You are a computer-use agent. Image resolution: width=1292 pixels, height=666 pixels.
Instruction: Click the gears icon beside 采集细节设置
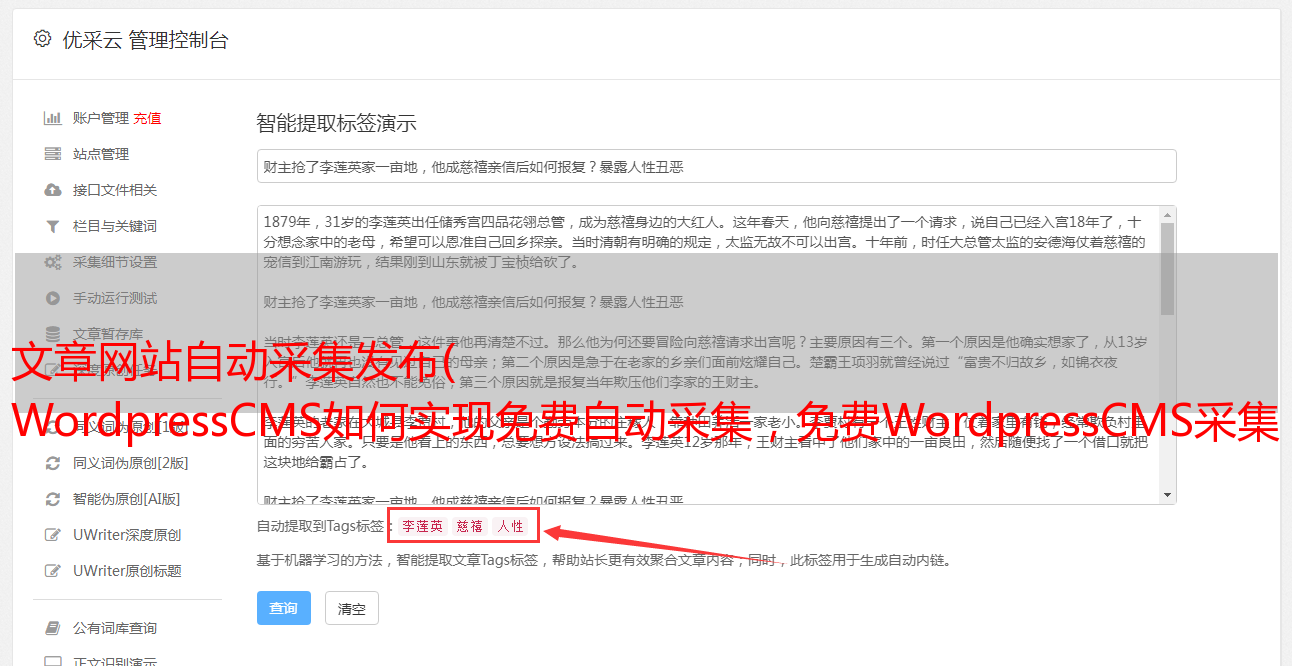pos(52,262)
